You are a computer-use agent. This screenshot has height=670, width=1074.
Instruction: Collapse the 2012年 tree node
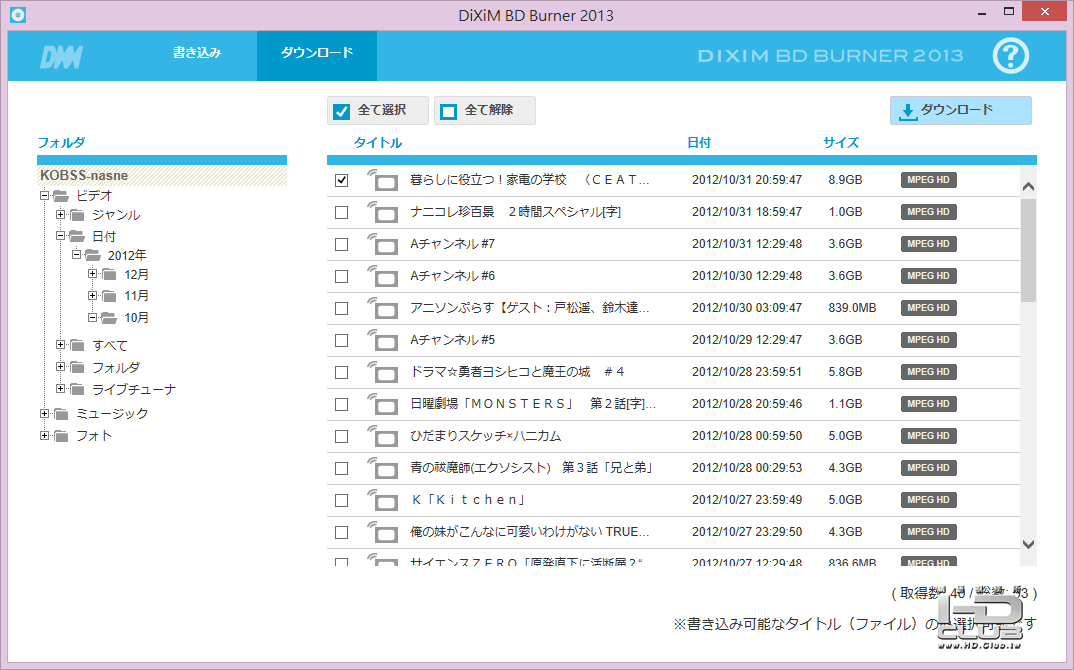click(x=76, y=254)
